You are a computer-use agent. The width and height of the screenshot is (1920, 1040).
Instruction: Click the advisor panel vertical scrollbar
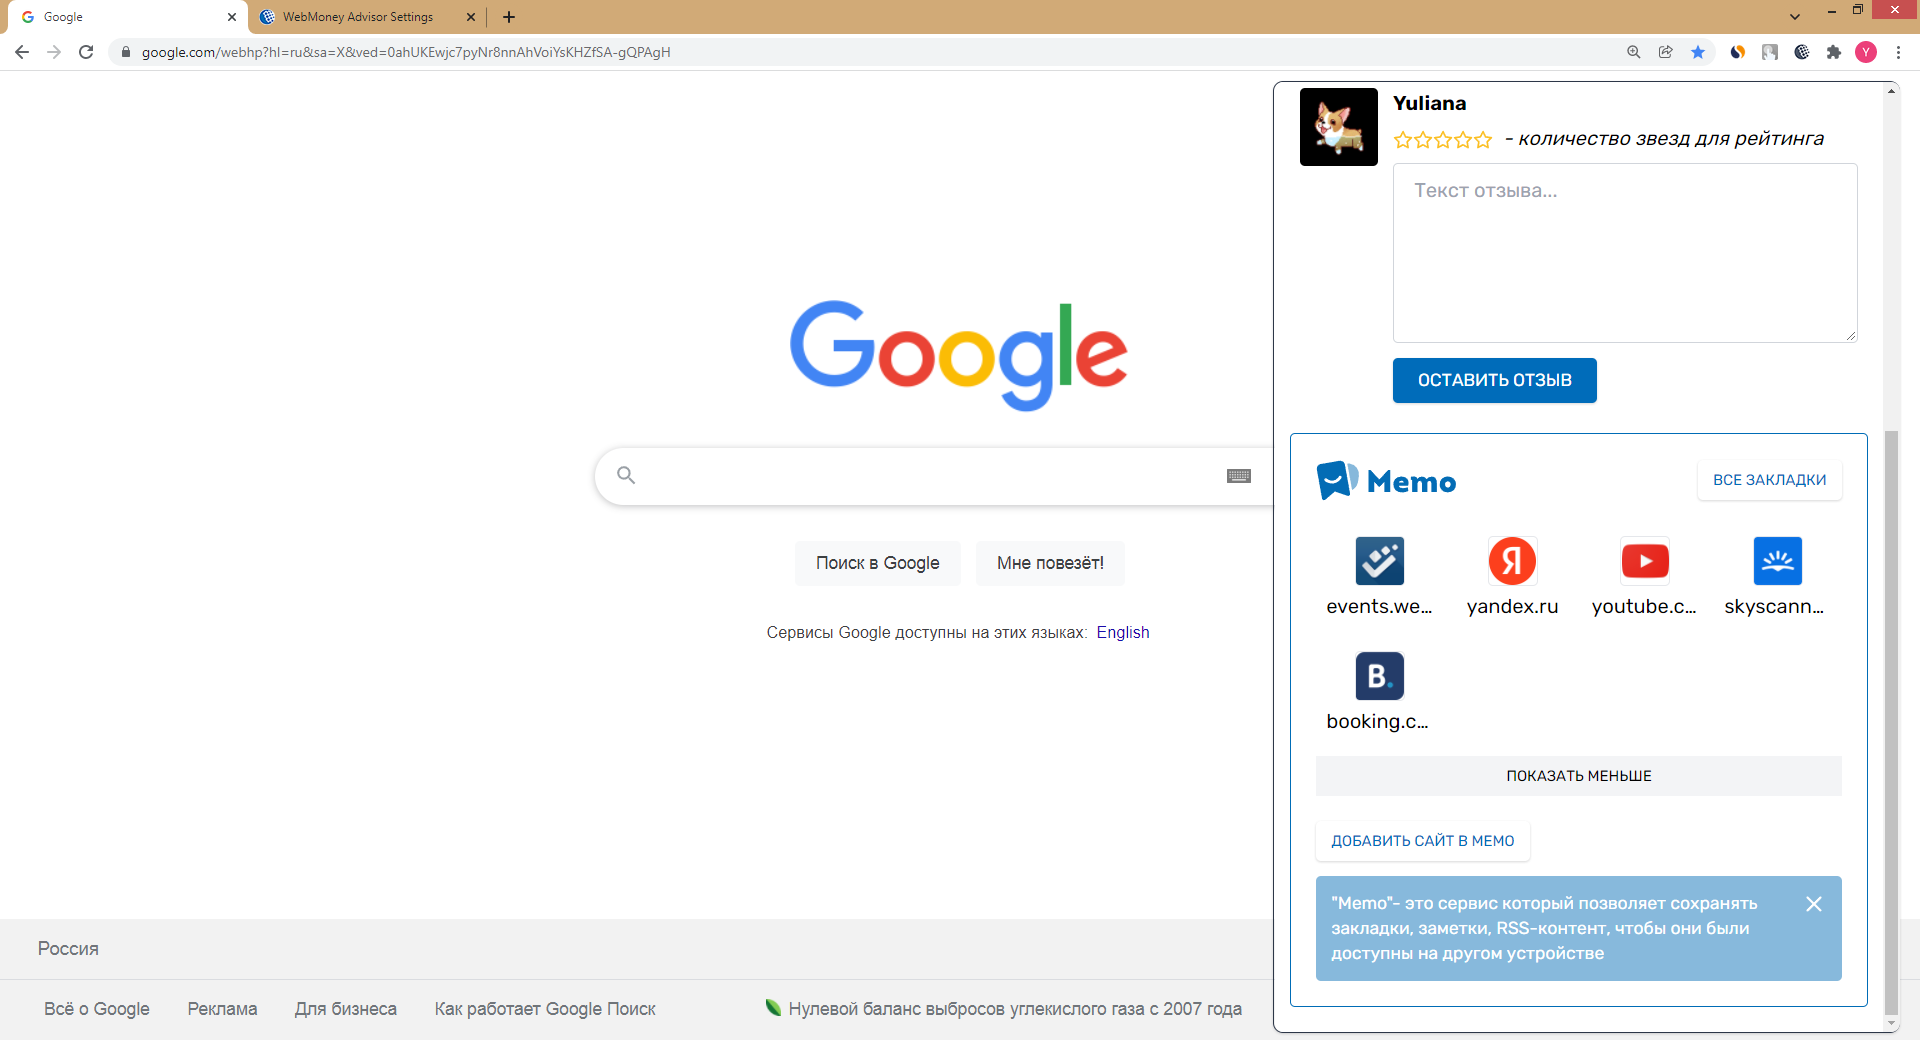coord(1891,722)
